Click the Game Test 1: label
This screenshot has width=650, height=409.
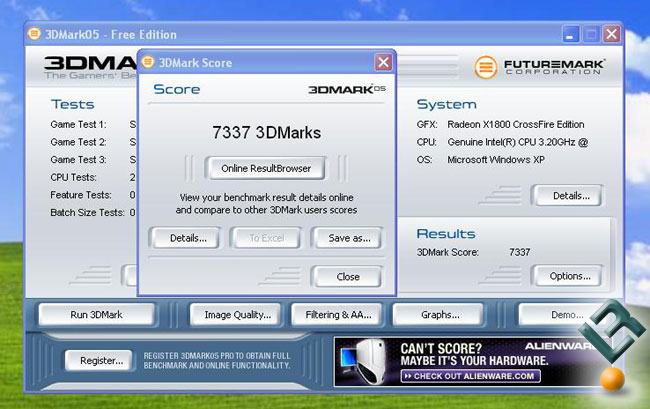[x=78, y=124]
